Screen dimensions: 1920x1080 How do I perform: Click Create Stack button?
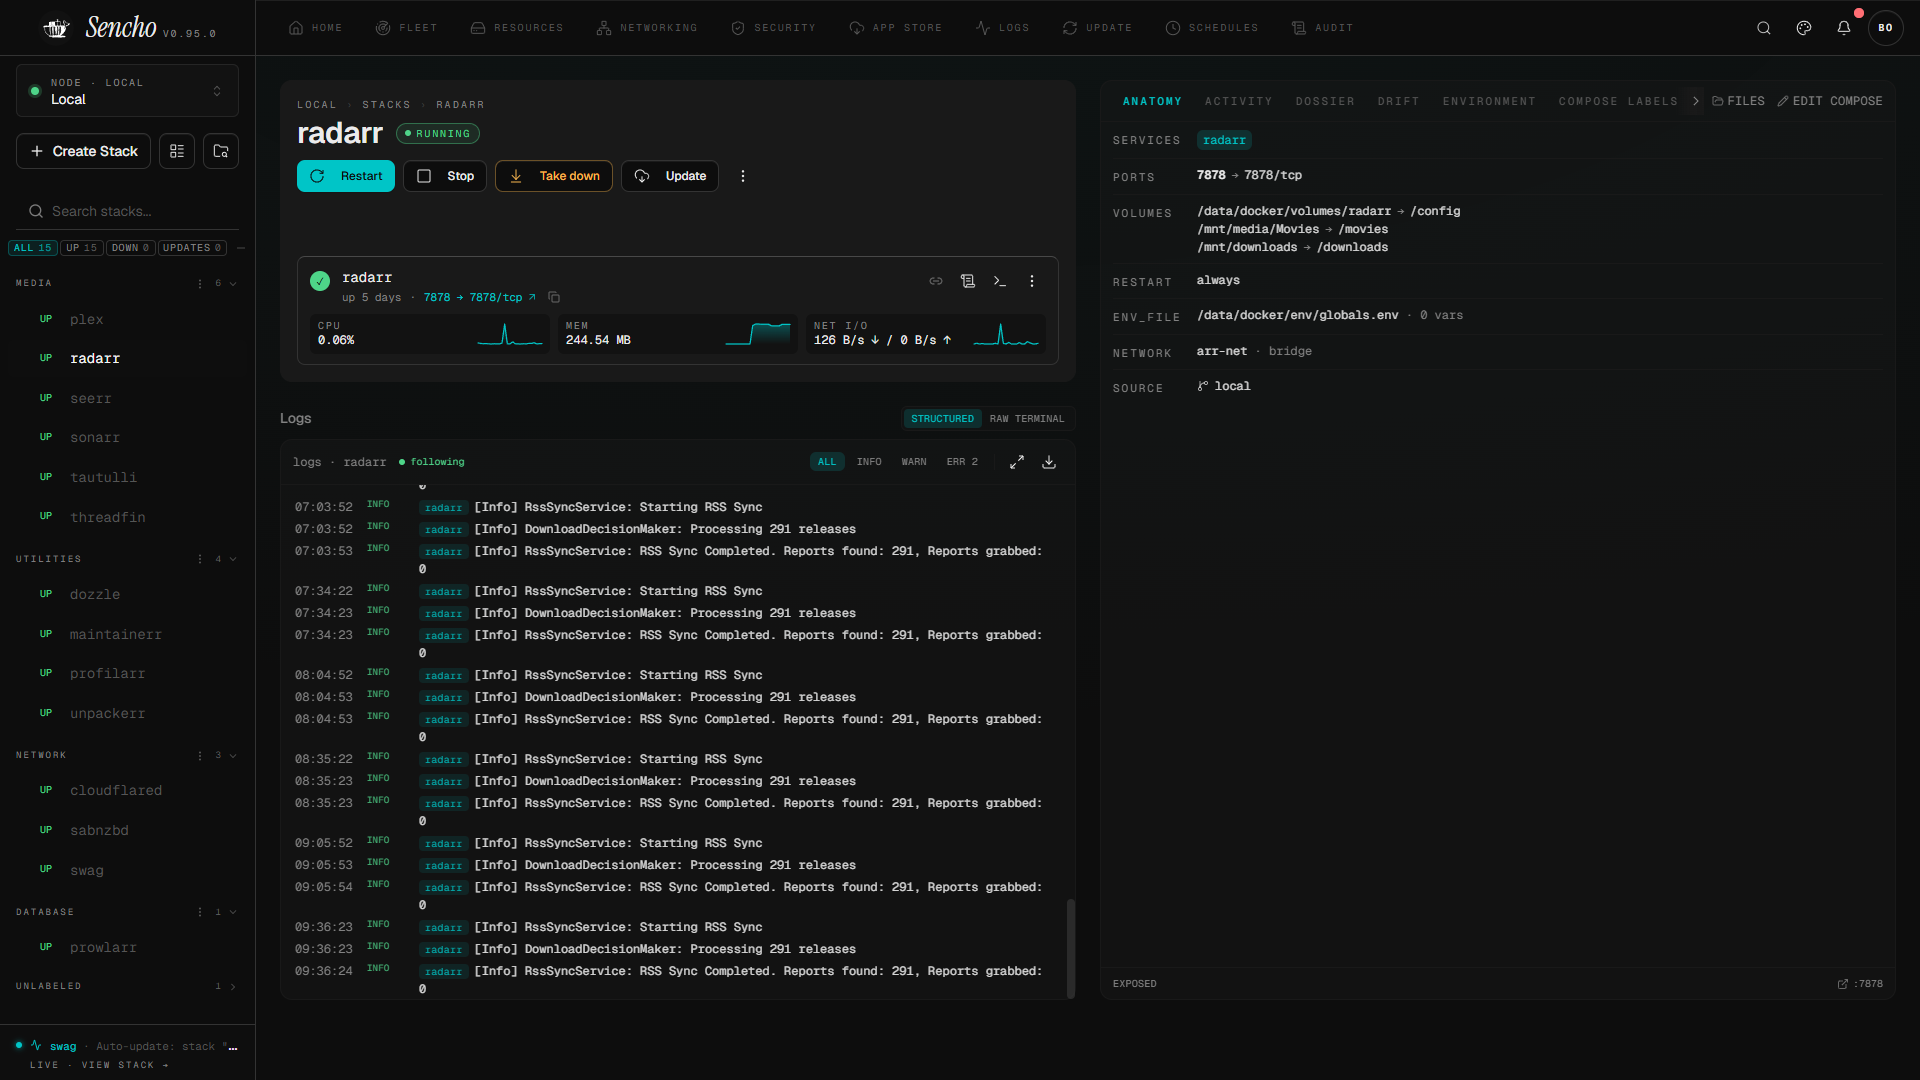point(84,151)
